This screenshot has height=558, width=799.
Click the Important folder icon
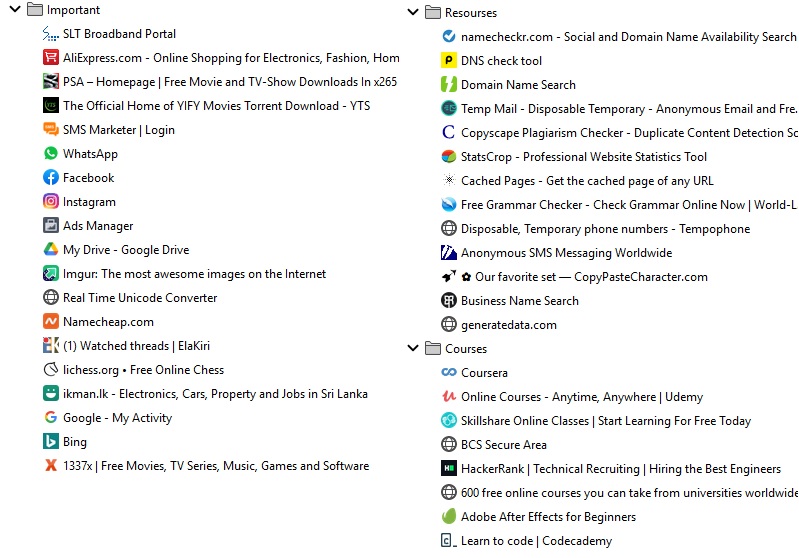click(35, 9)
